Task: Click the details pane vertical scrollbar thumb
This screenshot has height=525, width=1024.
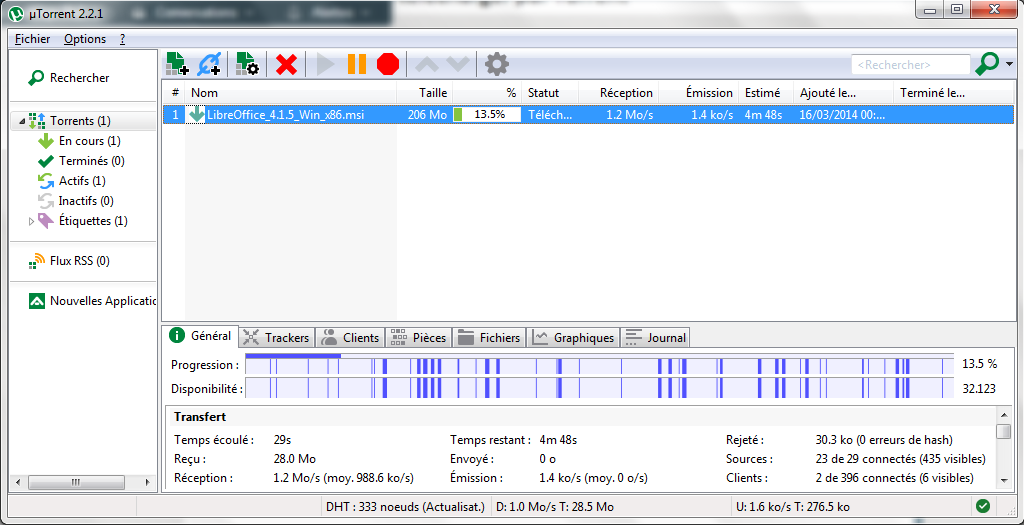Action: point(1004,432)
